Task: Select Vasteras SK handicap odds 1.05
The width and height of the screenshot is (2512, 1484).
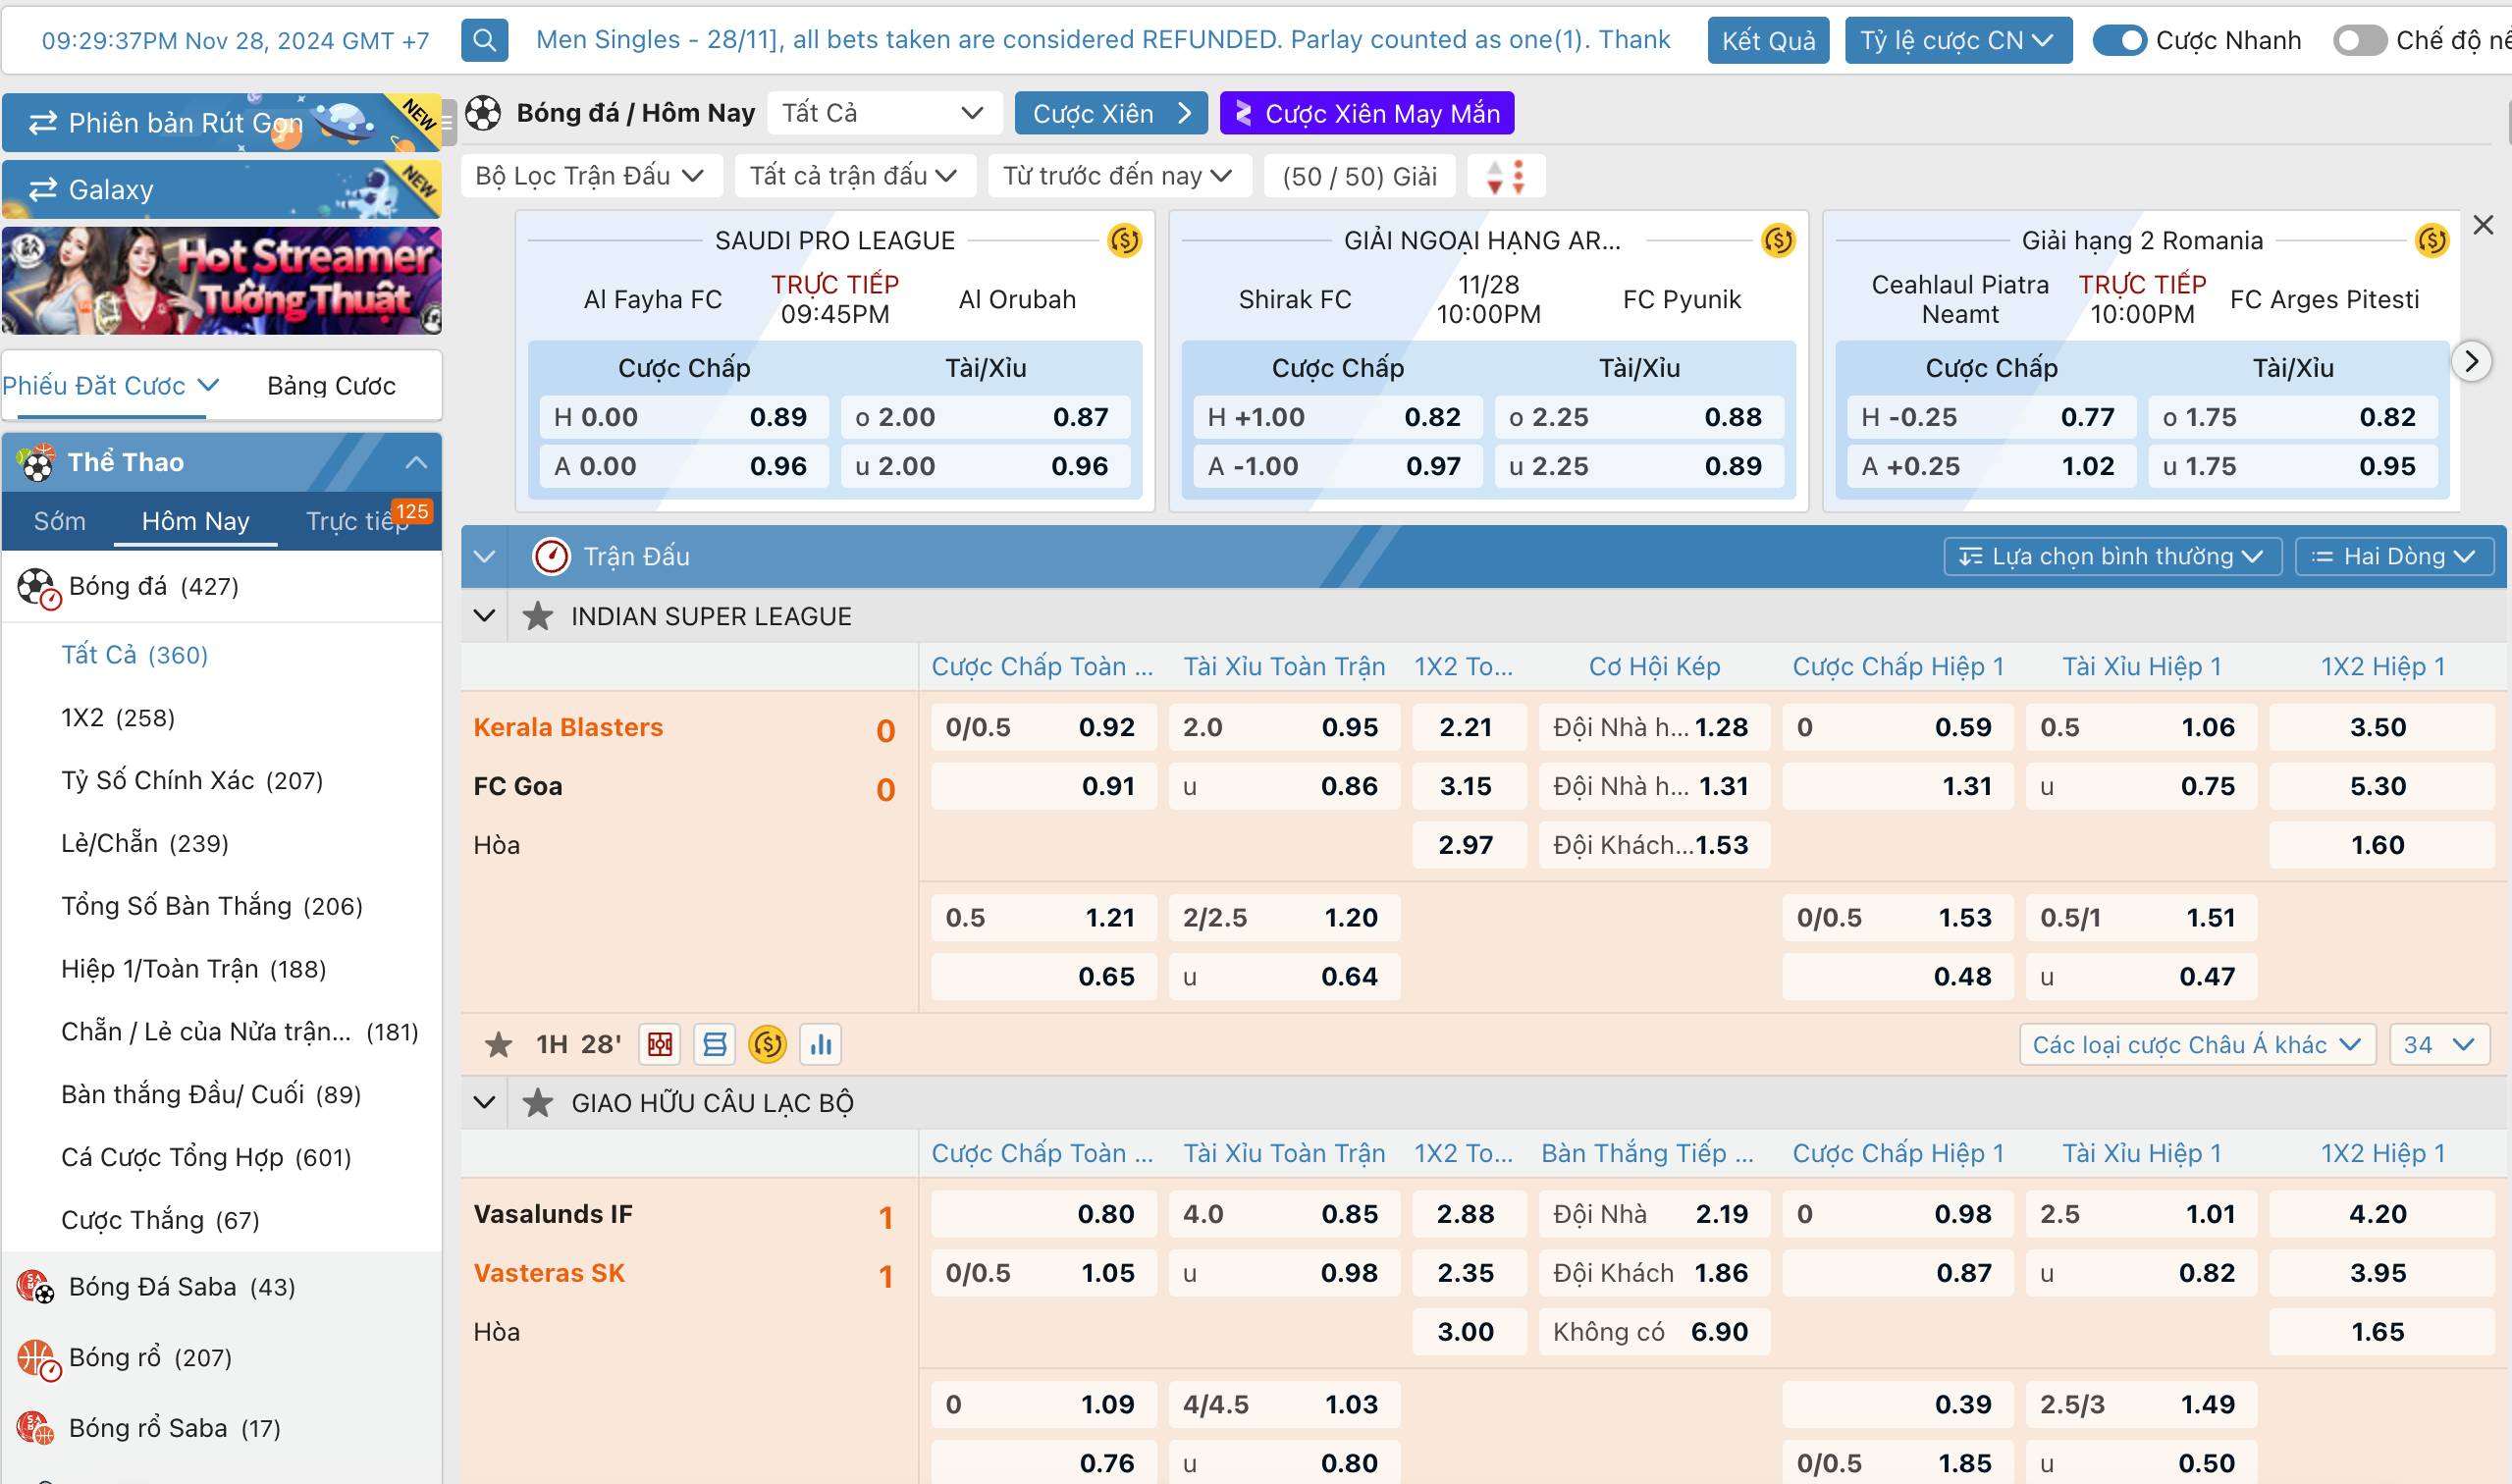Action: coord(1043,1273)
